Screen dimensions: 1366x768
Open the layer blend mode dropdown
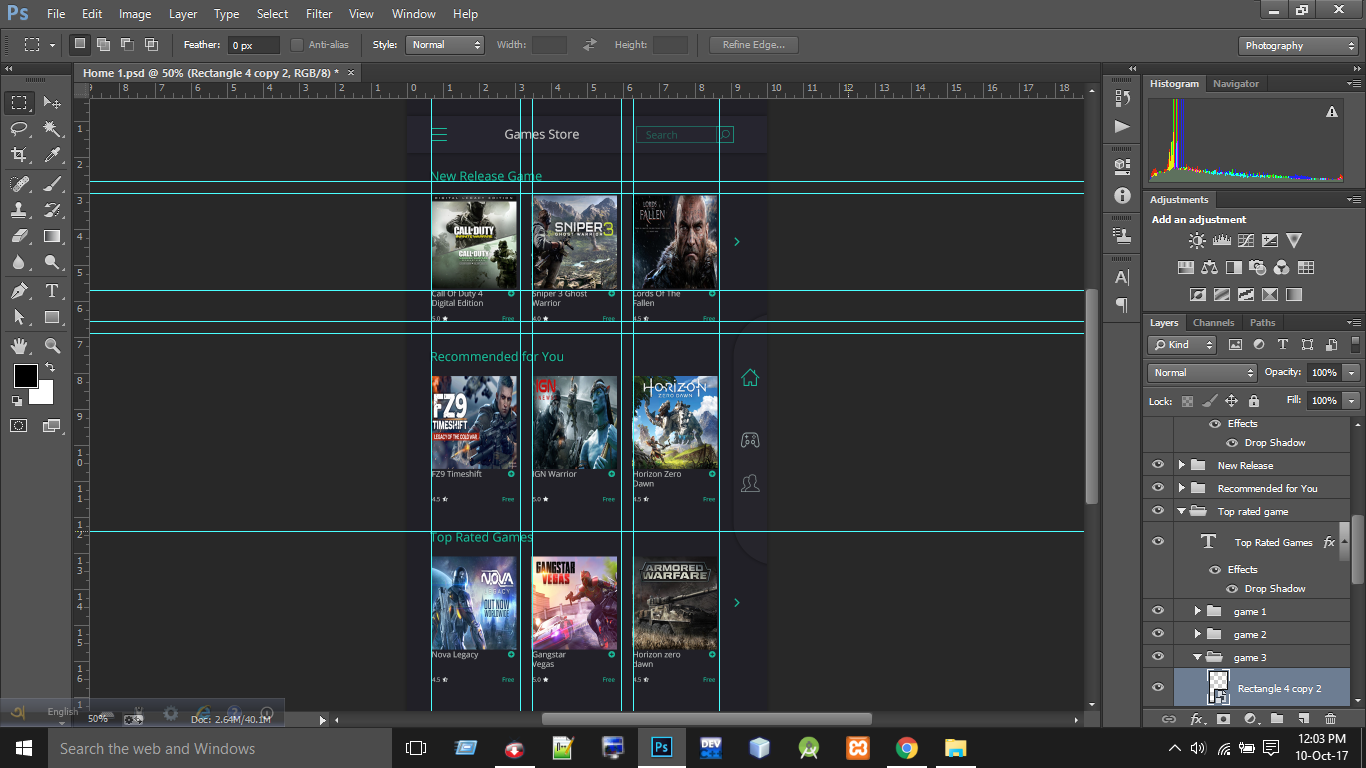[x=1202, y=373]
